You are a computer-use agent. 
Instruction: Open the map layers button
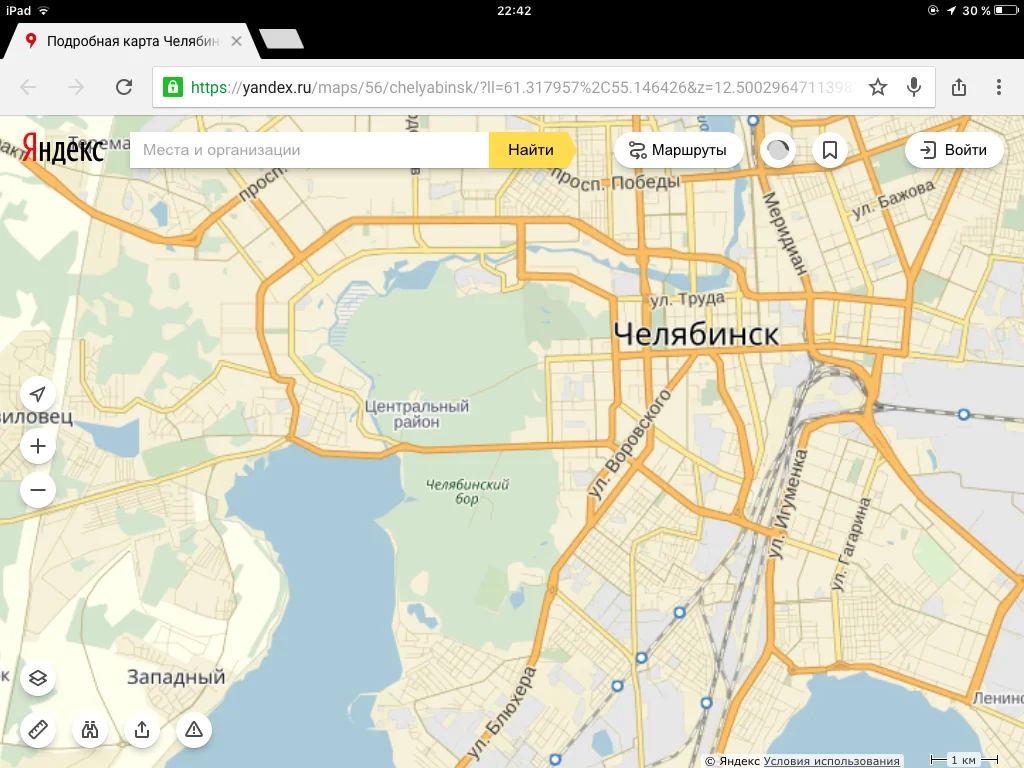point(38,678)
